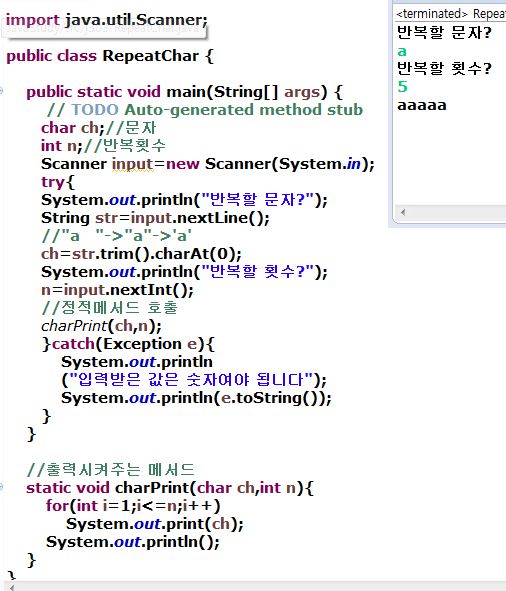Click the "String str=input.nextLine();" line
Viewport: 506px width, 591px height.
click(x=155, y=218)
